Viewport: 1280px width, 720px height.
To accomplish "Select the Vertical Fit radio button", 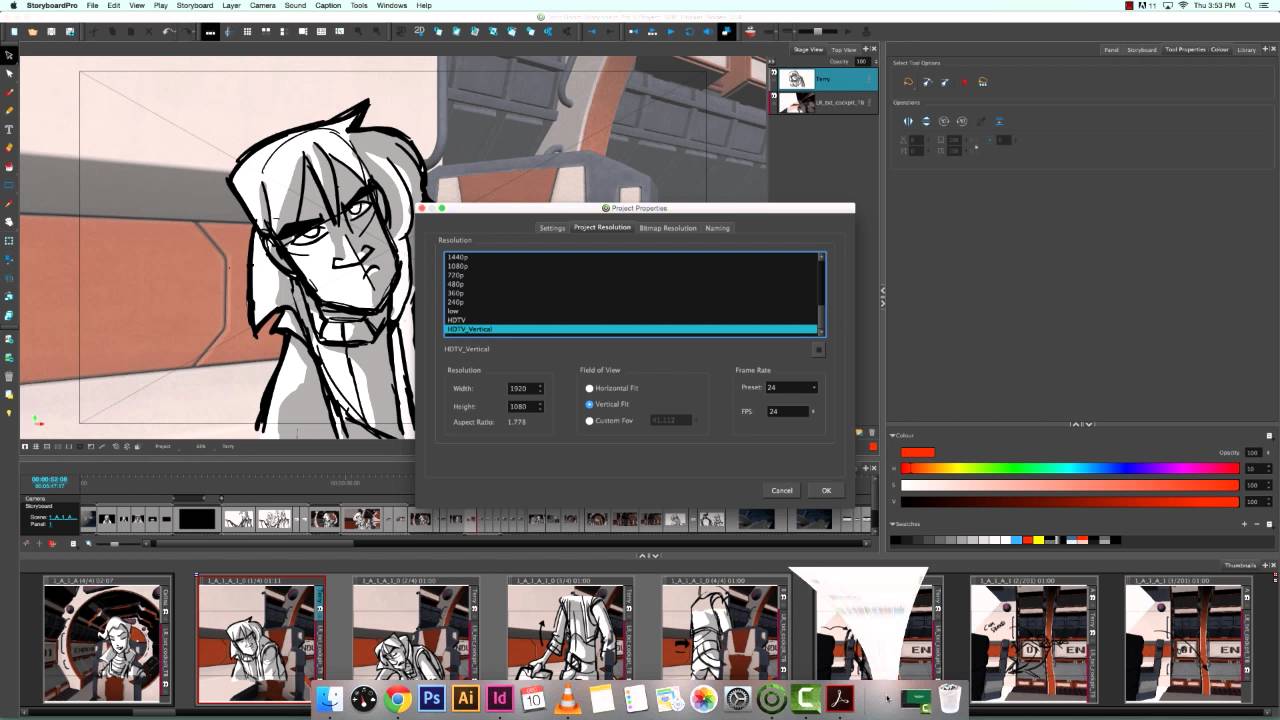I will click(589, 404).
